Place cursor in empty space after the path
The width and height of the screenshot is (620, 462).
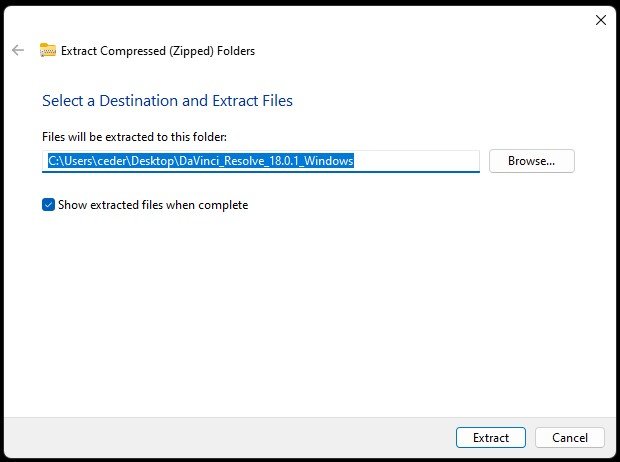[415, 161]
